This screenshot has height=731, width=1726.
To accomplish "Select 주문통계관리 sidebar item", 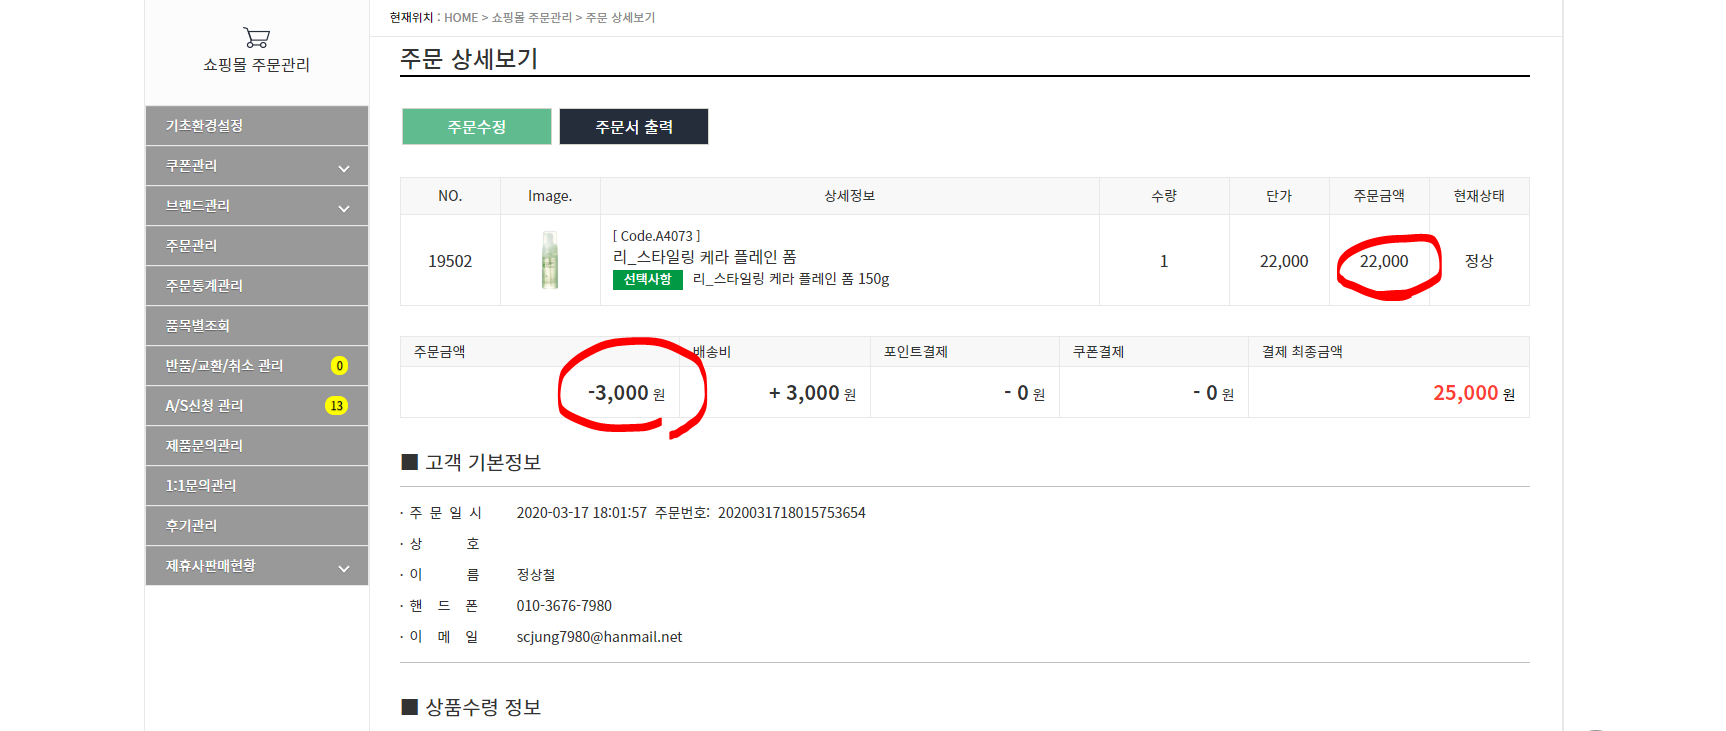I will [x=257, y=286].
